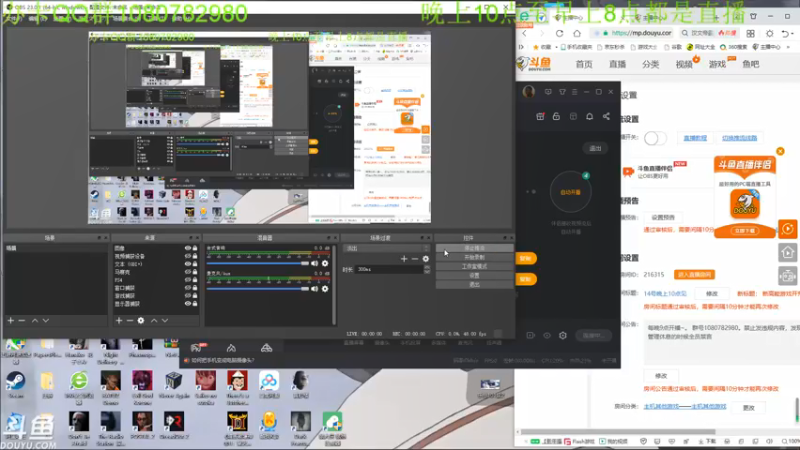This screenshot has width=800, height=450.
Task: Toggle visibility of 图像 source
Action: (x=188, y=248)
